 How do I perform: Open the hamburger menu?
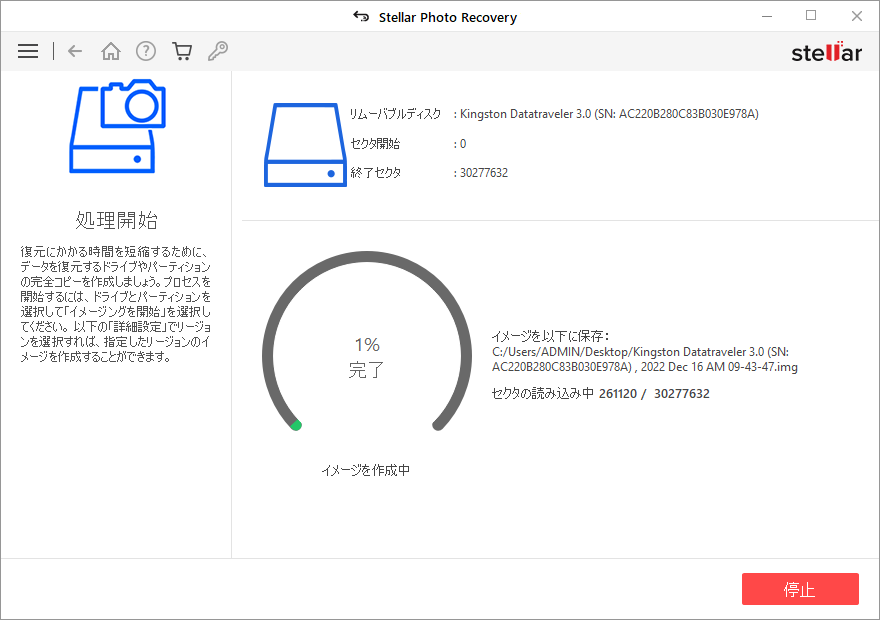pyautogui.click(x=28, y=51)
